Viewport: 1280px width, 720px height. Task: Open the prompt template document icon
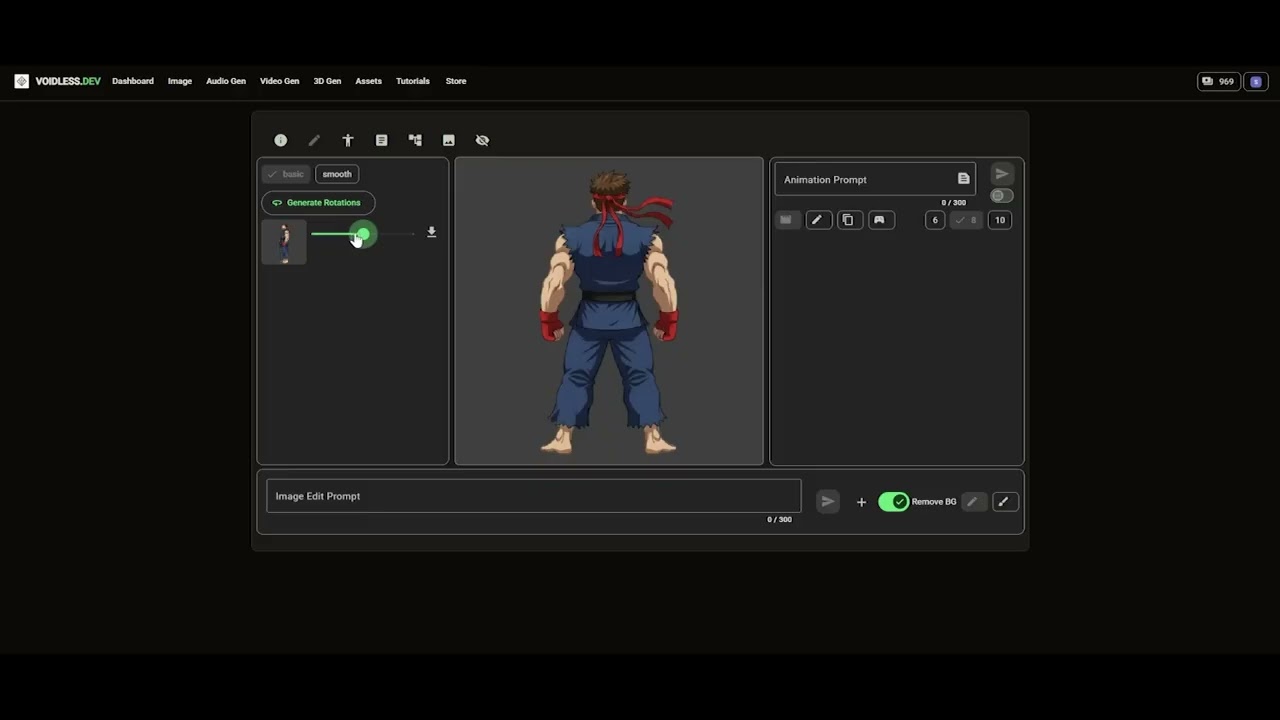click(x=963, y=179)
